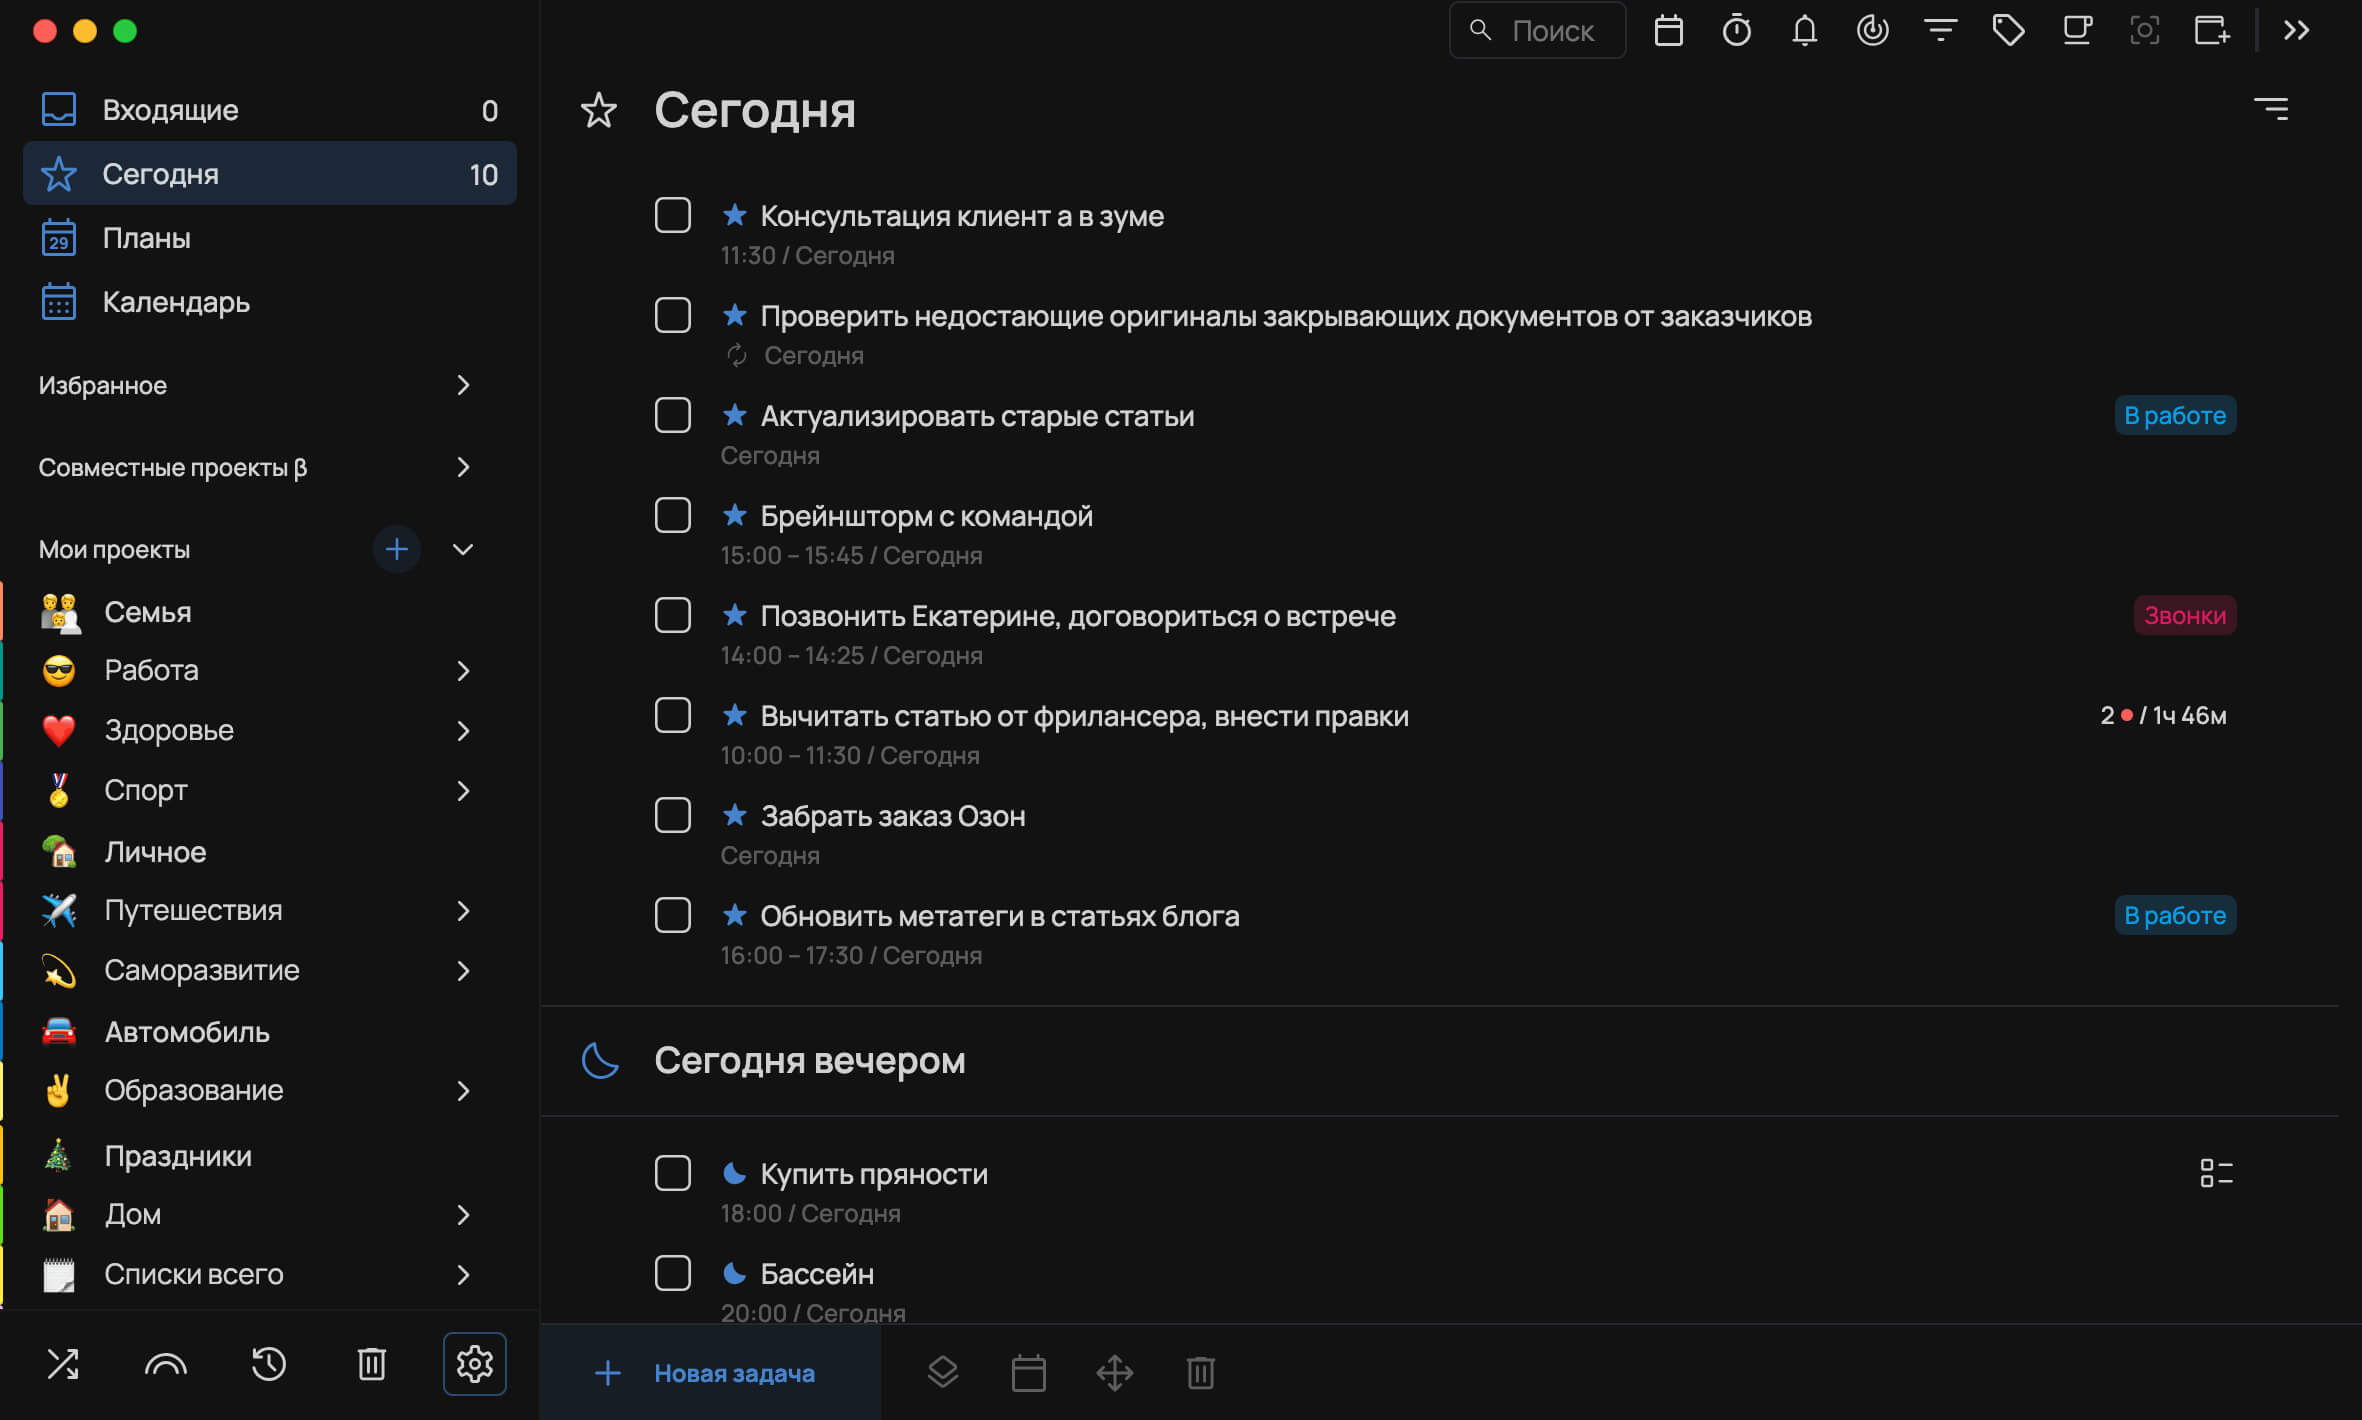Check off Актуализировать старые статьи task
The width and height of the screenshot is (2362, 1420).
tap(672, 415)
